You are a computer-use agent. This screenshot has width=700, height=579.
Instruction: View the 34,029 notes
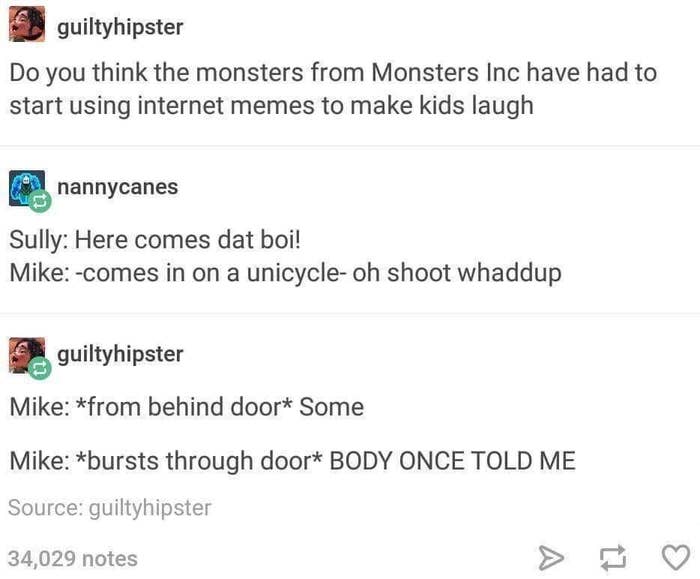73,559
